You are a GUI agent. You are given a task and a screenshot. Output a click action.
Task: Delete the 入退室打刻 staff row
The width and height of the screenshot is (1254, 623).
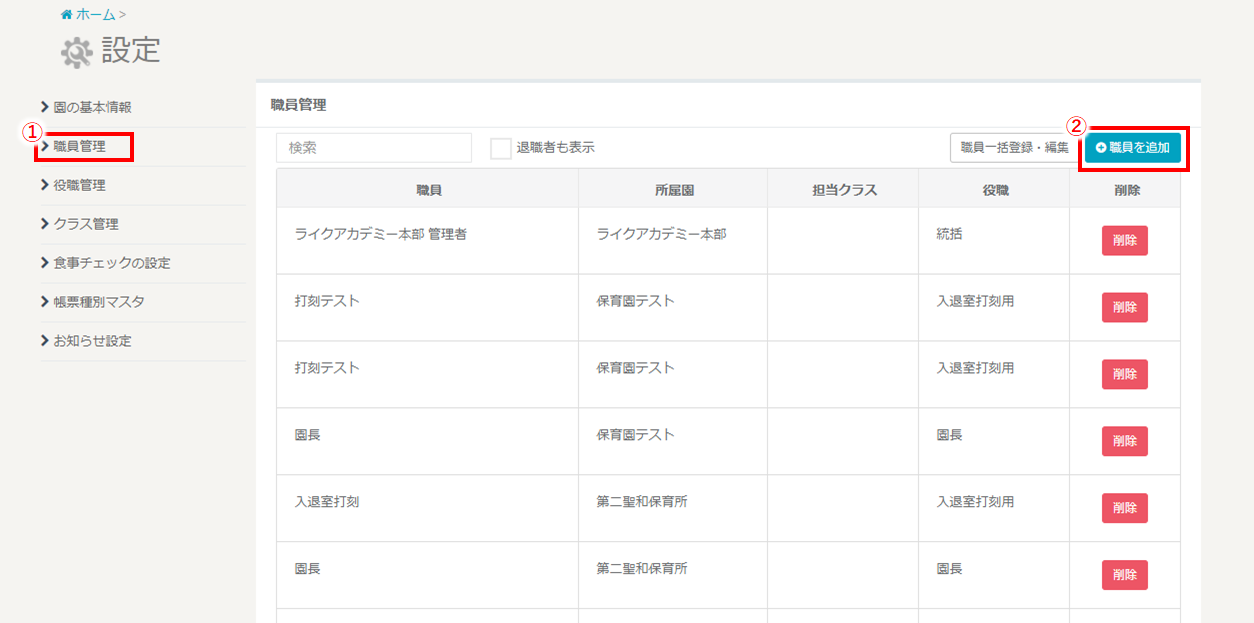(x=1124, y=508)
